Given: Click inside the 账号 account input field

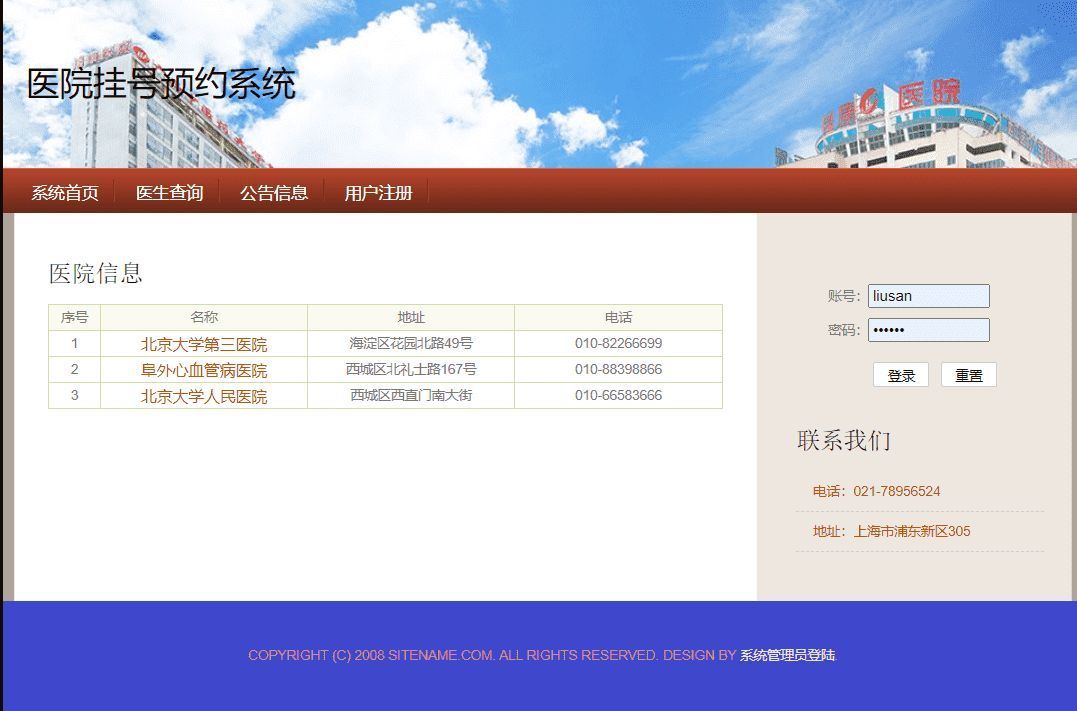Looking at the screenshot, I should [928, 295].
